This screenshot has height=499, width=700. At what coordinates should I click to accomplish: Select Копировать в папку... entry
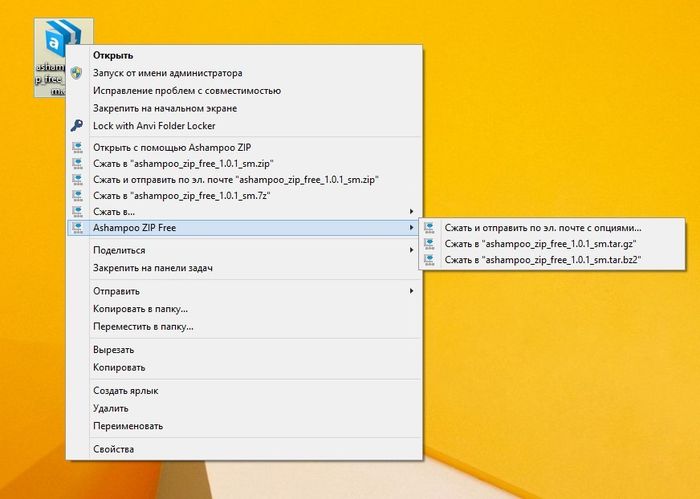[140, 309]
